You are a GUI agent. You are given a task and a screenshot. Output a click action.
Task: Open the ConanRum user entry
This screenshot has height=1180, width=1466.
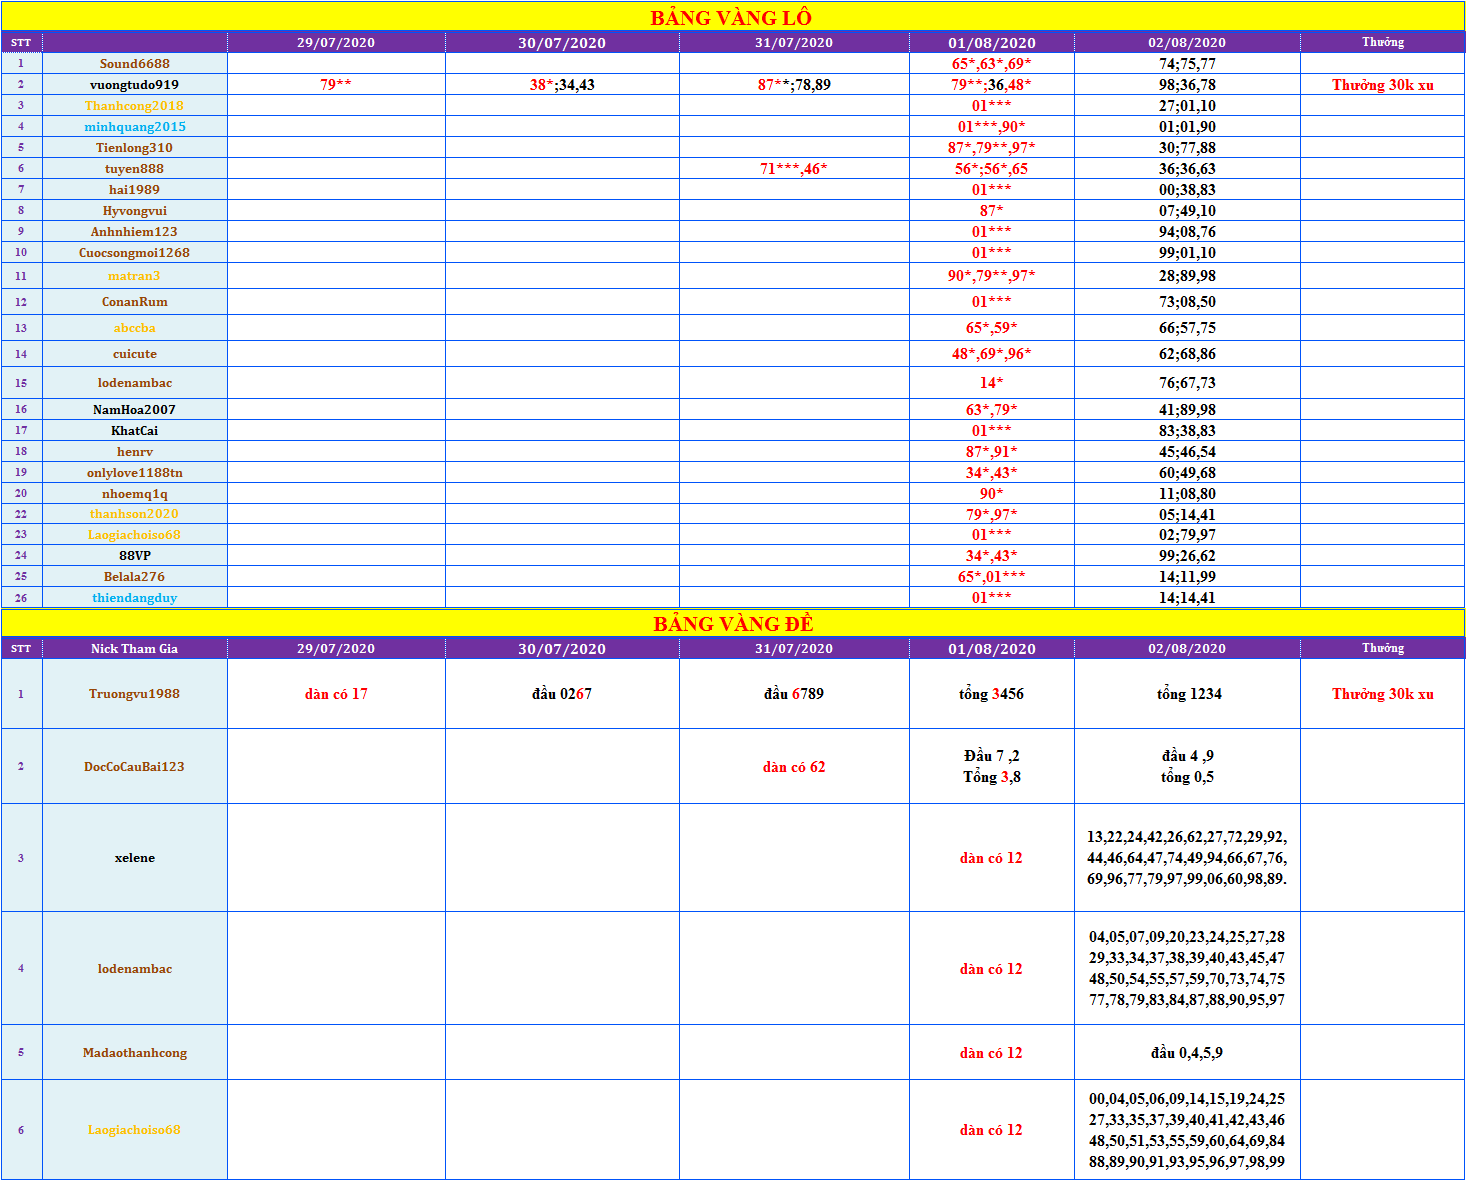pyautogui.click(x=134, y=302)
